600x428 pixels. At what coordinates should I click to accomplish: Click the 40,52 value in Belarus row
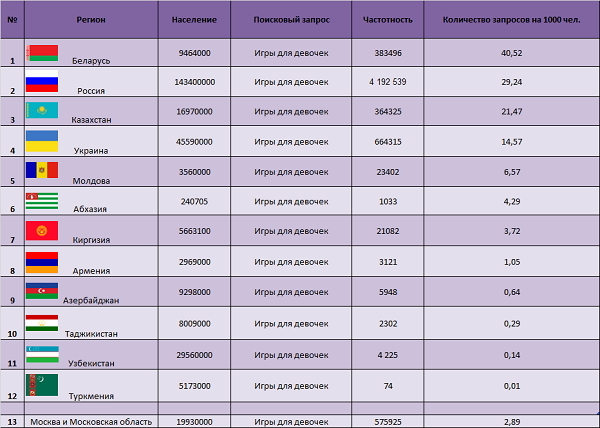(513, 53)
